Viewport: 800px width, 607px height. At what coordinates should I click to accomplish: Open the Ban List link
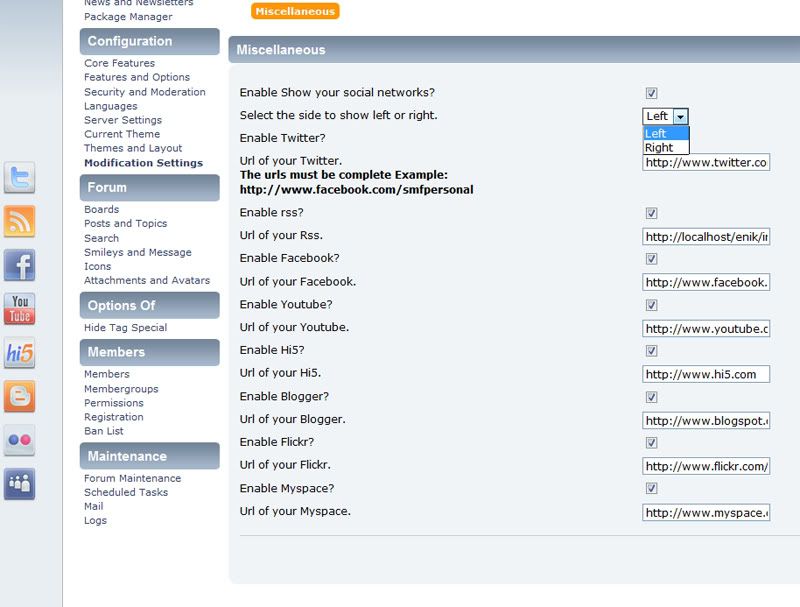[104, 431]
